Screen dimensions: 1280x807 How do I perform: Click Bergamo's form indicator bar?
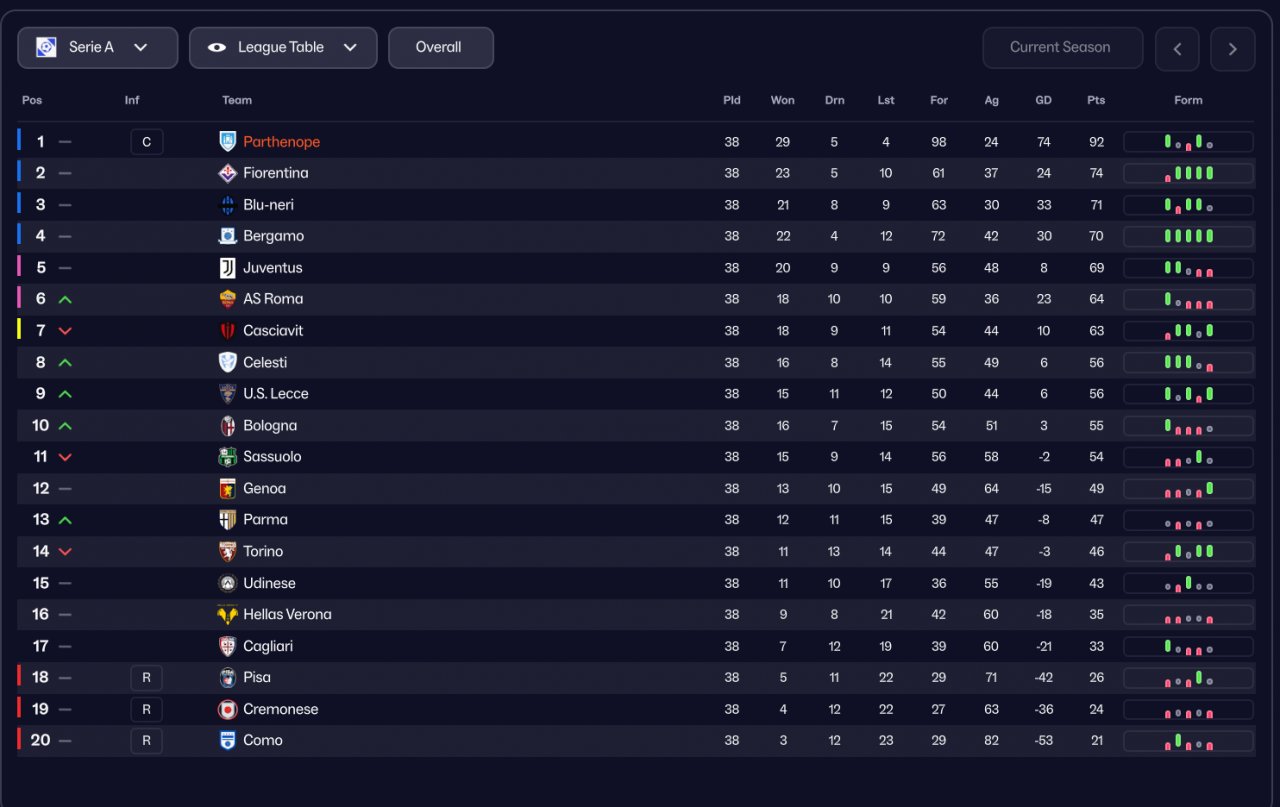pyautogui.click(x=1188, y=236)
